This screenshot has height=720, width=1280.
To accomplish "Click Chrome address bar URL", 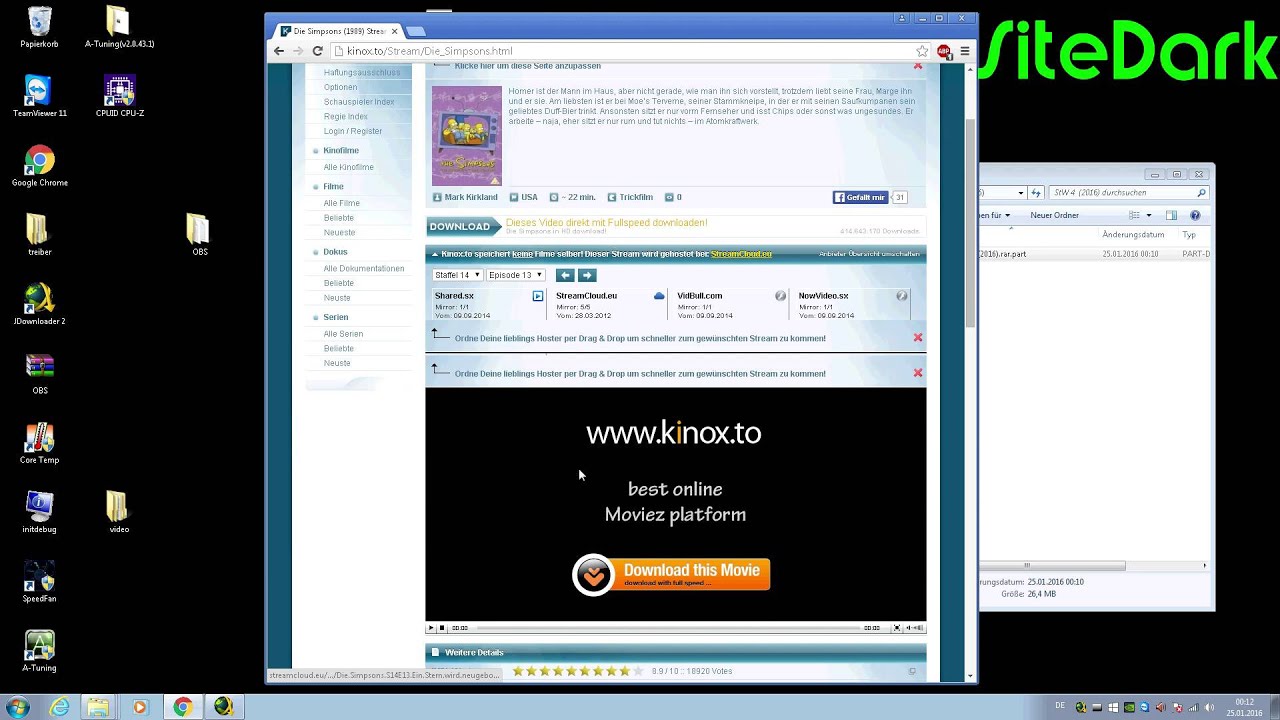I will click(430, 51).
